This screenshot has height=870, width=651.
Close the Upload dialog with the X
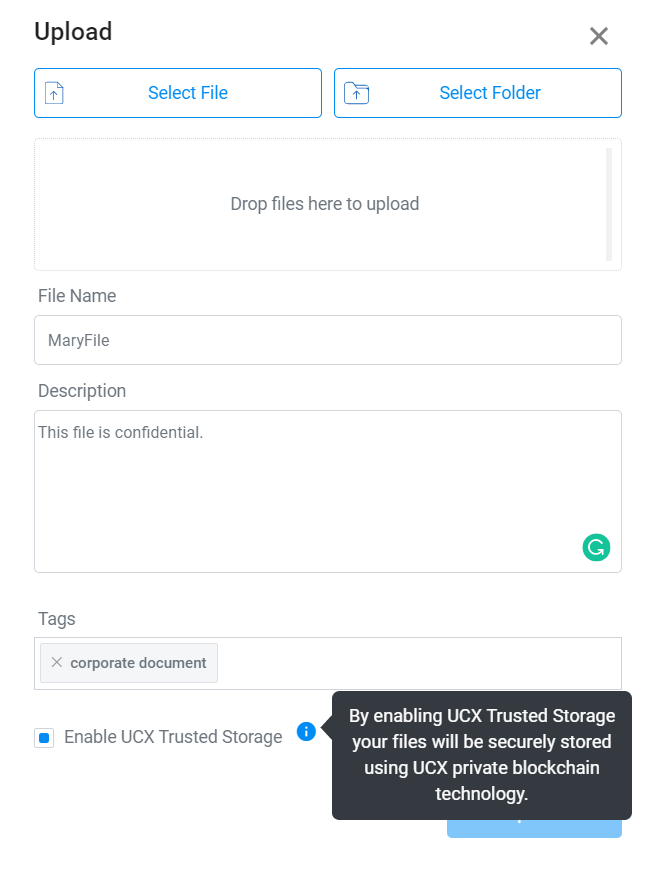(599, 37)
